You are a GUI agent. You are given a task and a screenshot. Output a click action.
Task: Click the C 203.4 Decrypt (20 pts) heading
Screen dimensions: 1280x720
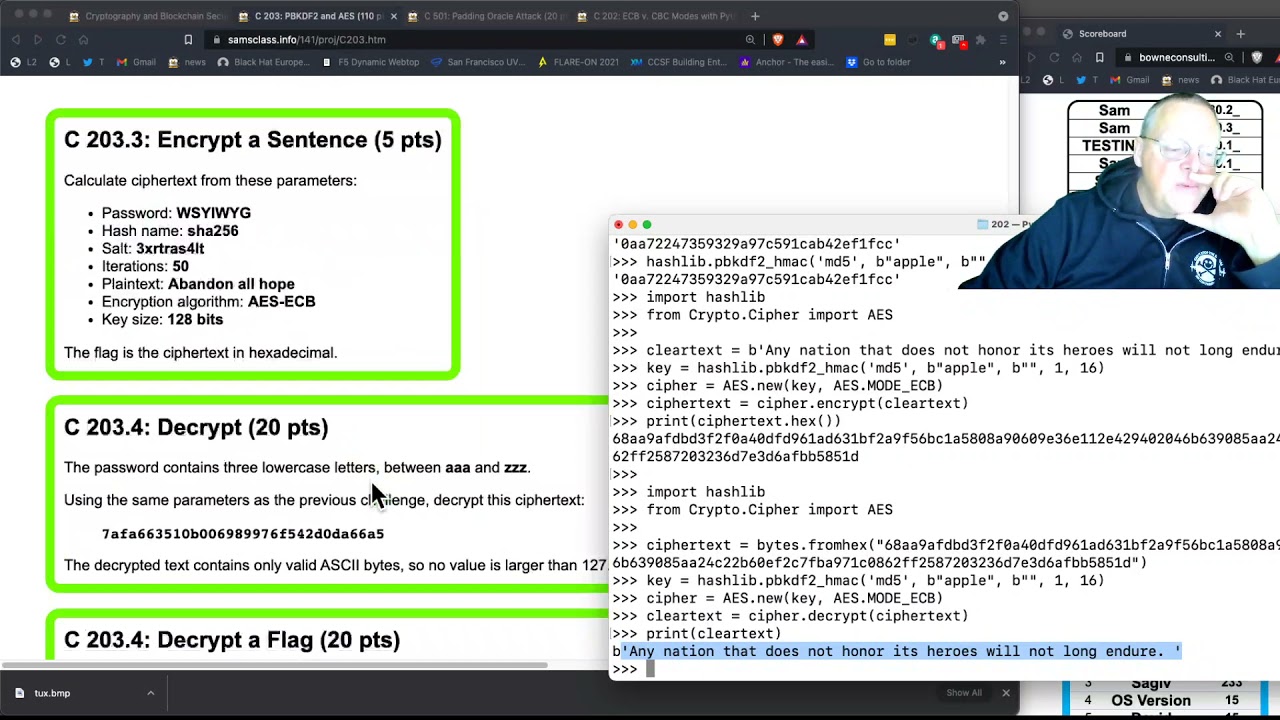(196, 428)
